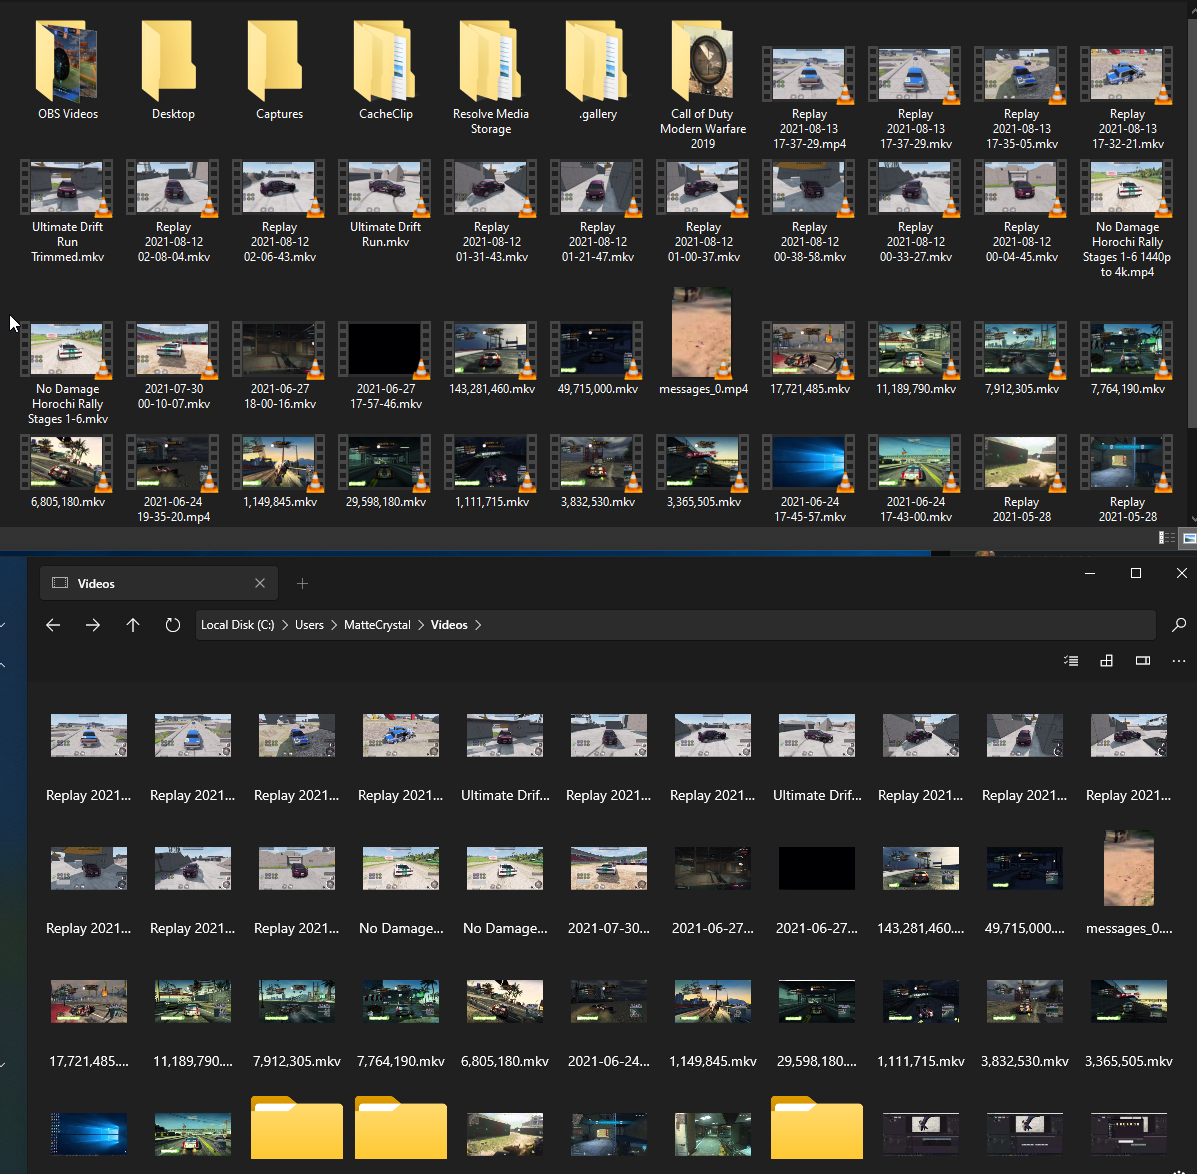The image size is (1197, 1174).
Task: Select 17,721,485... file in Videos window
Action: [x=89, y=1023]
